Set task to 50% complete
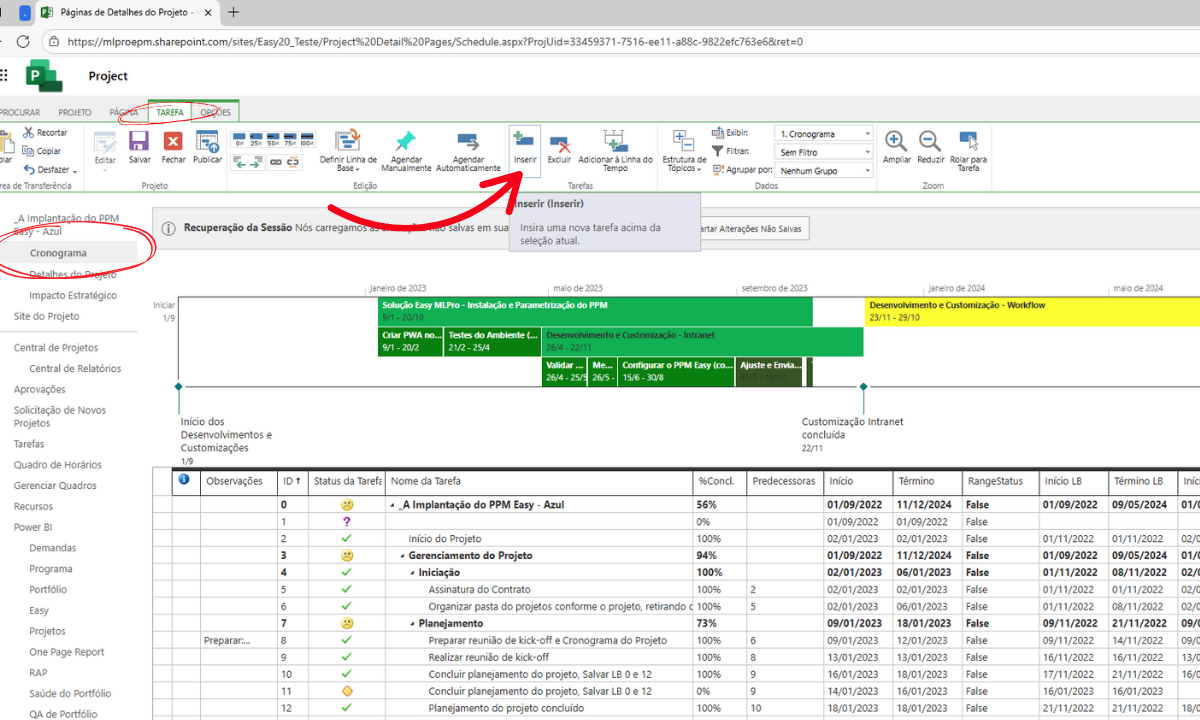Viewport: 1200px width, 720px height. 274,142
